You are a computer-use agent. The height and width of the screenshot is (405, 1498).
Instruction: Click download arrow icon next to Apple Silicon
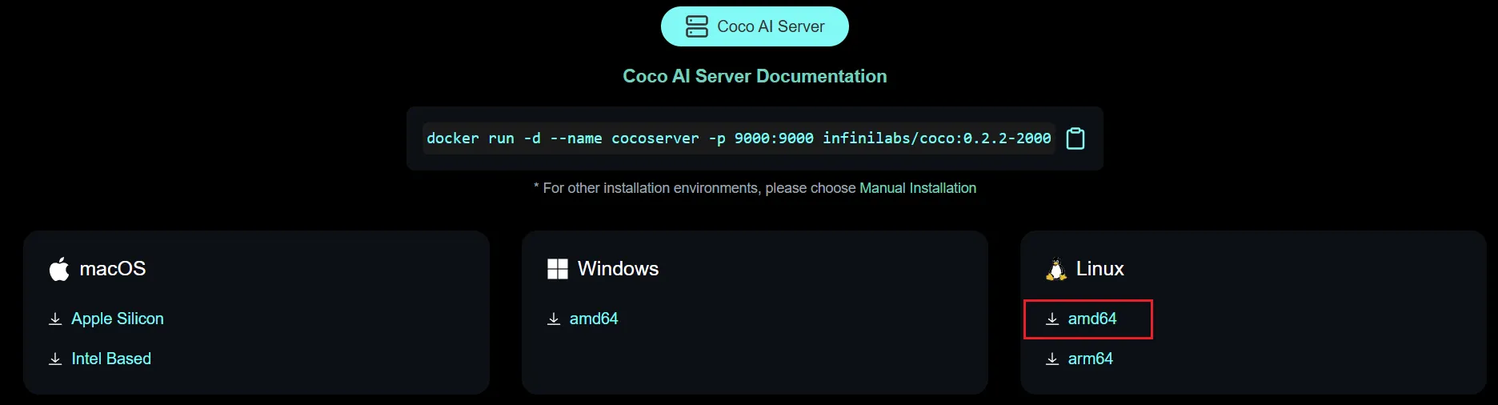click(x=55, y=319)
